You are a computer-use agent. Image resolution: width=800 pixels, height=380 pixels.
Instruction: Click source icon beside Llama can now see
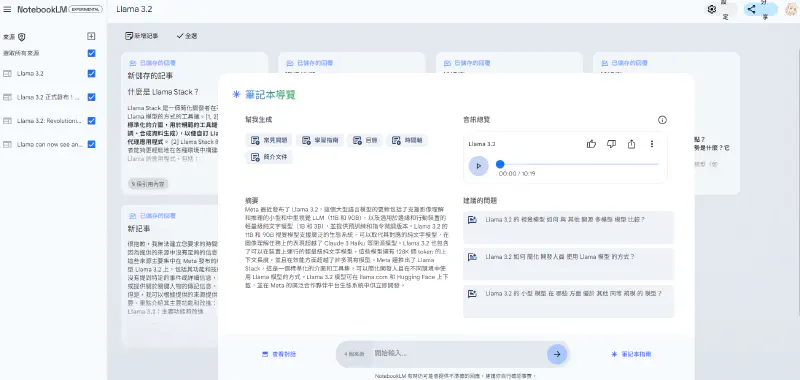pos(7,144)
